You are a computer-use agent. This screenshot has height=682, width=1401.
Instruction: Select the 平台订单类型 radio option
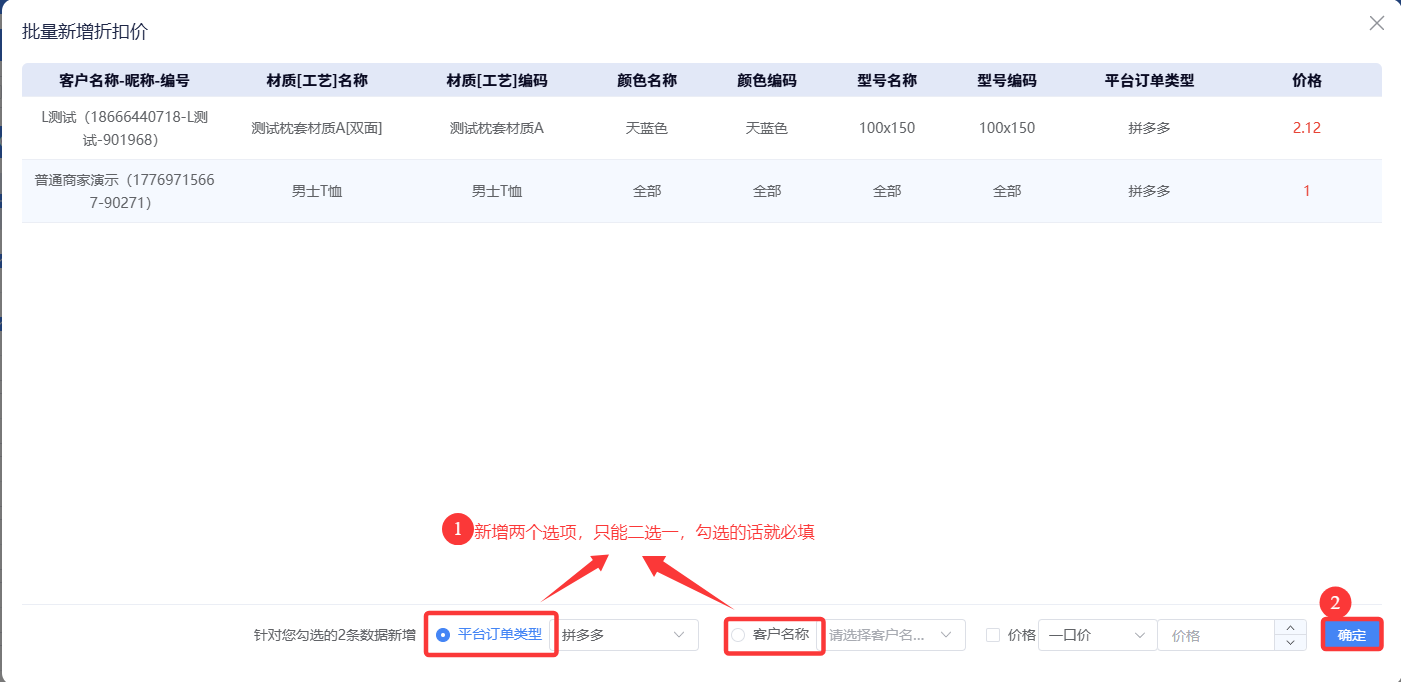point(443,634)
